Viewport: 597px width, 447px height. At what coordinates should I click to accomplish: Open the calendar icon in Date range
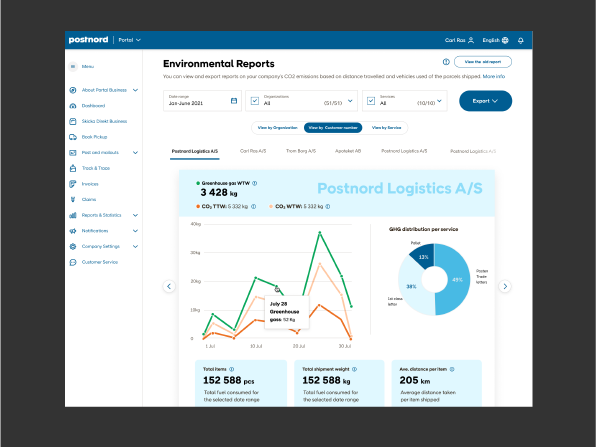234,101
